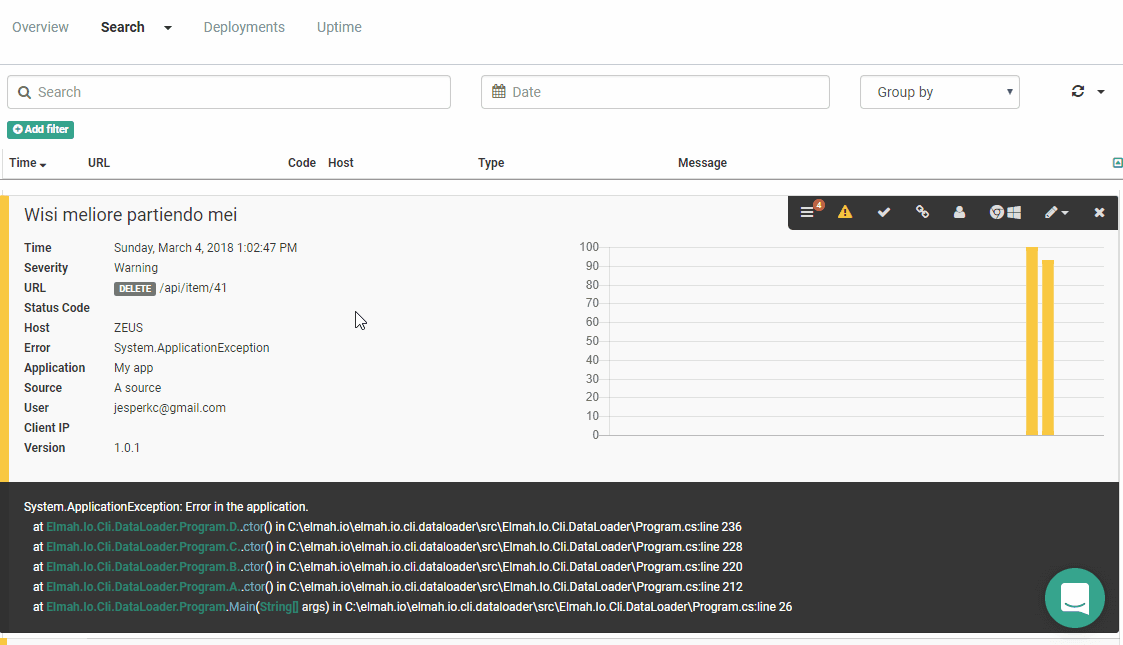Switch to the Deployments tab

click(x=244, y=27)
